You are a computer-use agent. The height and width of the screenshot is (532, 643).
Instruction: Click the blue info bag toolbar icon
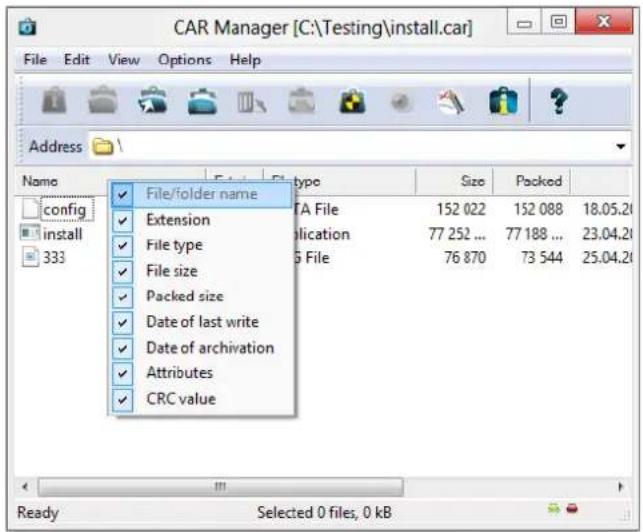coord(503,100)
